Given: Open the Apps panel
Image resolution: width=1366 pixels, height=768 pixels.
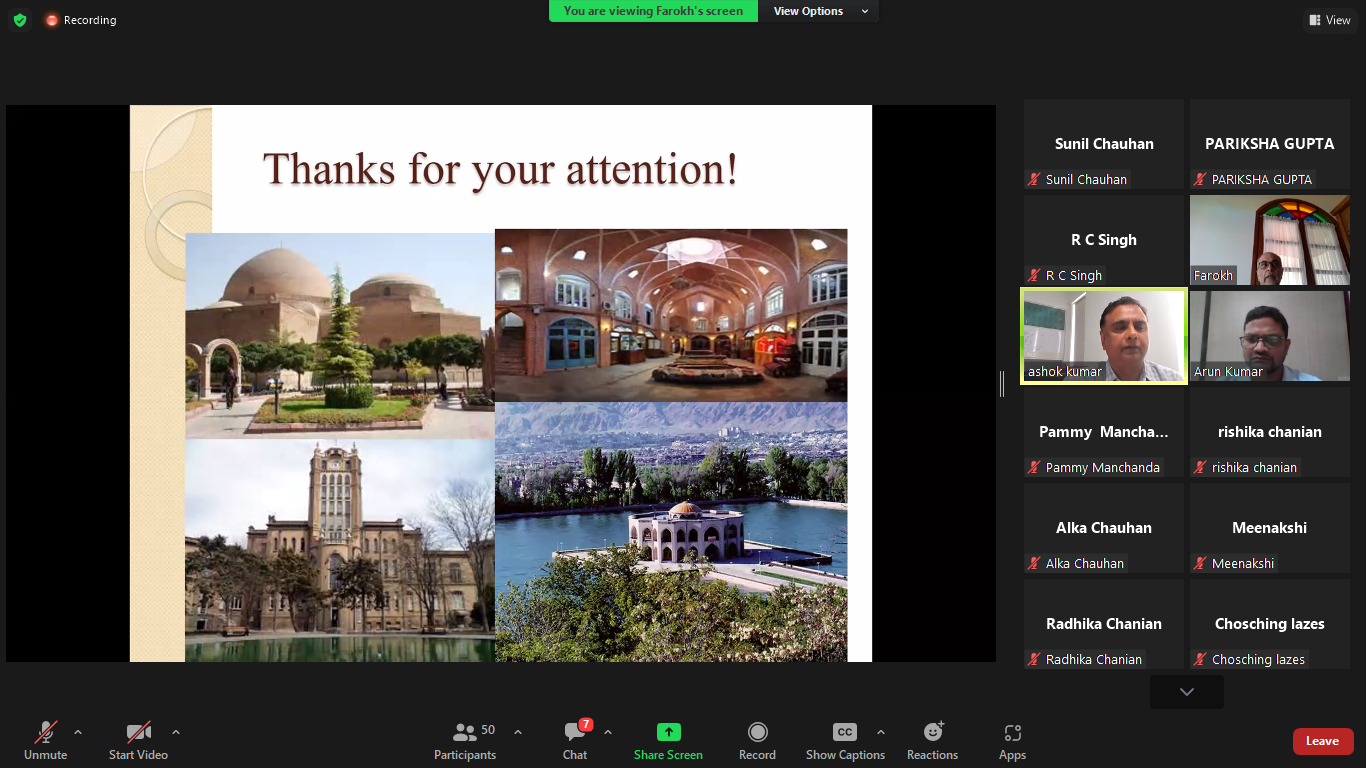Looking at the screenshot, I should 1012,741.
